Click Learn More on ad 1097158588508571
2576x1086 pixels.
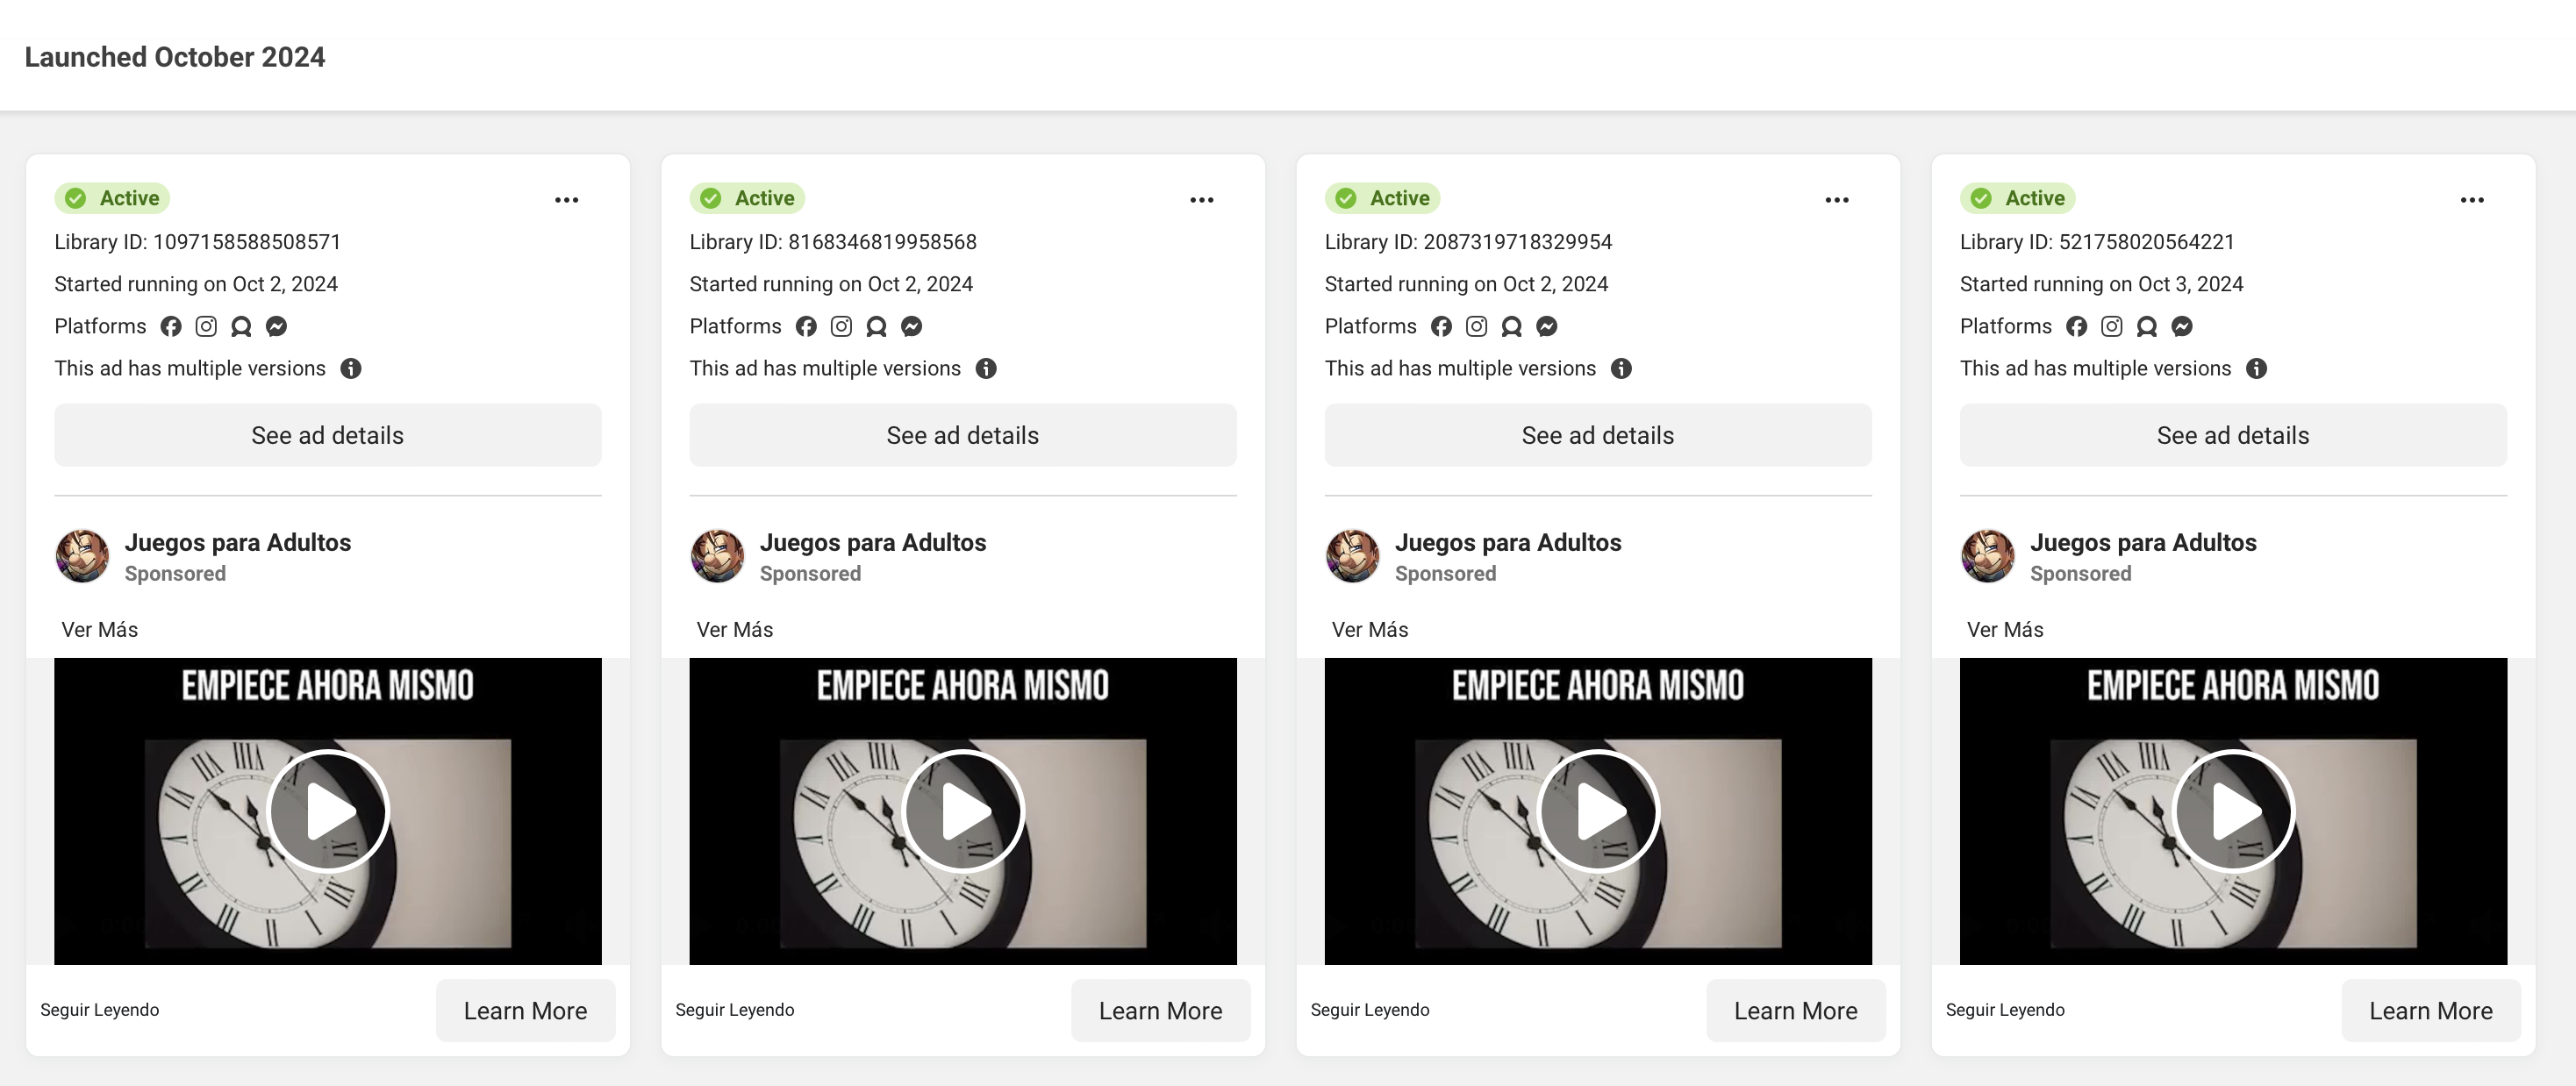(525, 1010)
